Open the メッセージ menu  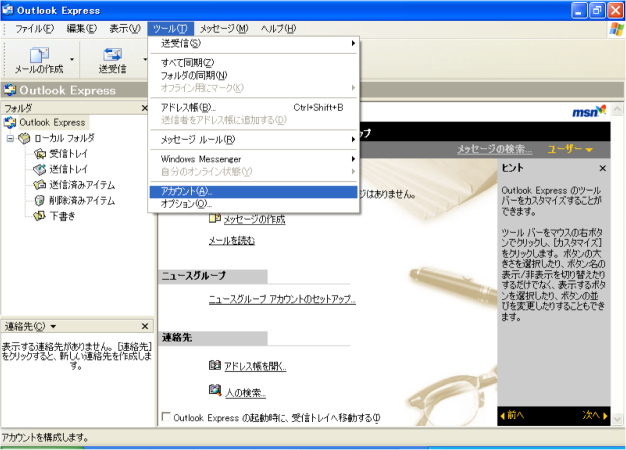(x=224, y=29)
